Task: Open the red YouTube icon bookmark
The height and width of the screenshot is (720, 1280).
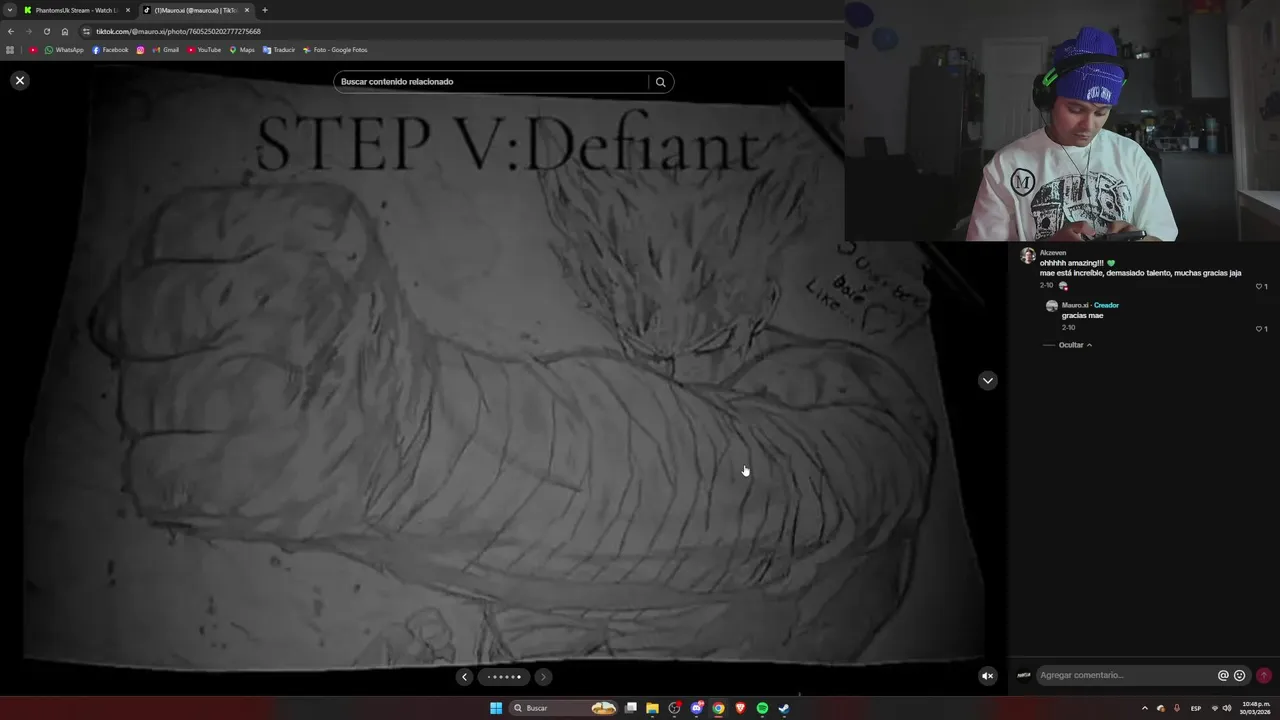Action: (x=33, y=50)
